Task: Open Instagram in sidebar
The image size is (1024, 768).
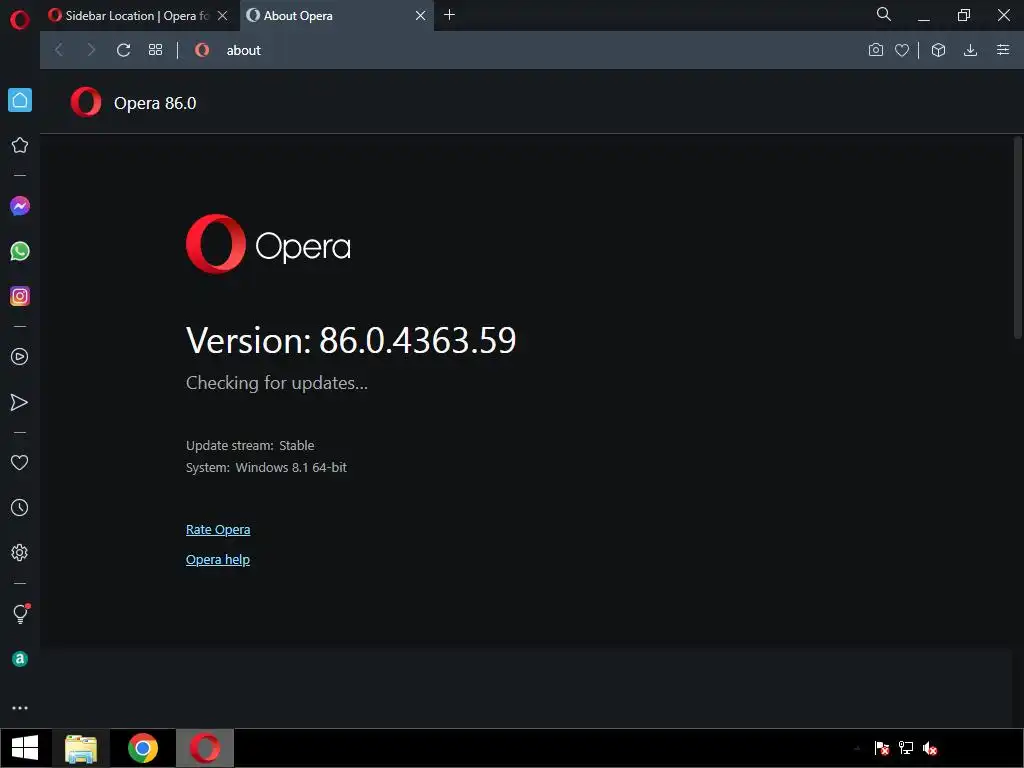Action: (20, 296)
